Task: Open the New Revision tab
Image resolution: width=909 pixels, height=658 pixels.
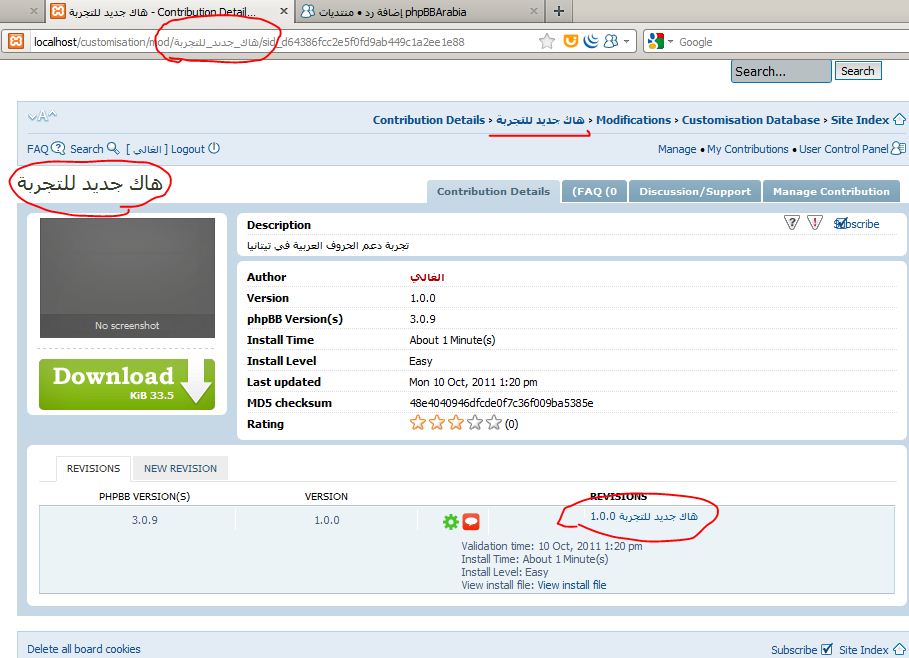Action: 180,468
